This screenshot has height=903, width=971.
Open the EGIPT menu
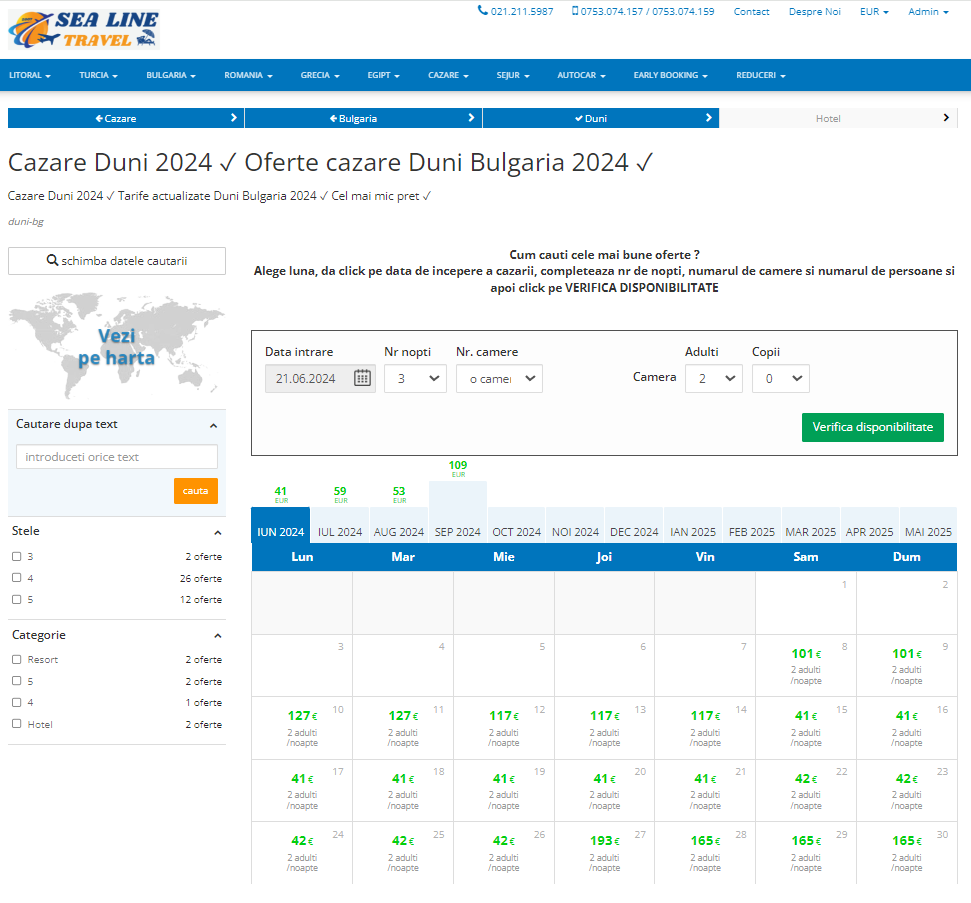tap(383, 75)
